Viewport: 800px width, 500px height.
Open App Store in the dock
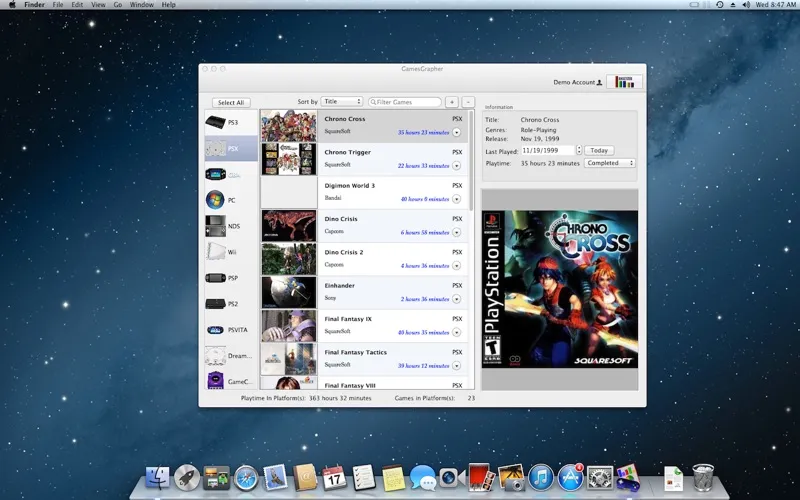coord(570,478)
